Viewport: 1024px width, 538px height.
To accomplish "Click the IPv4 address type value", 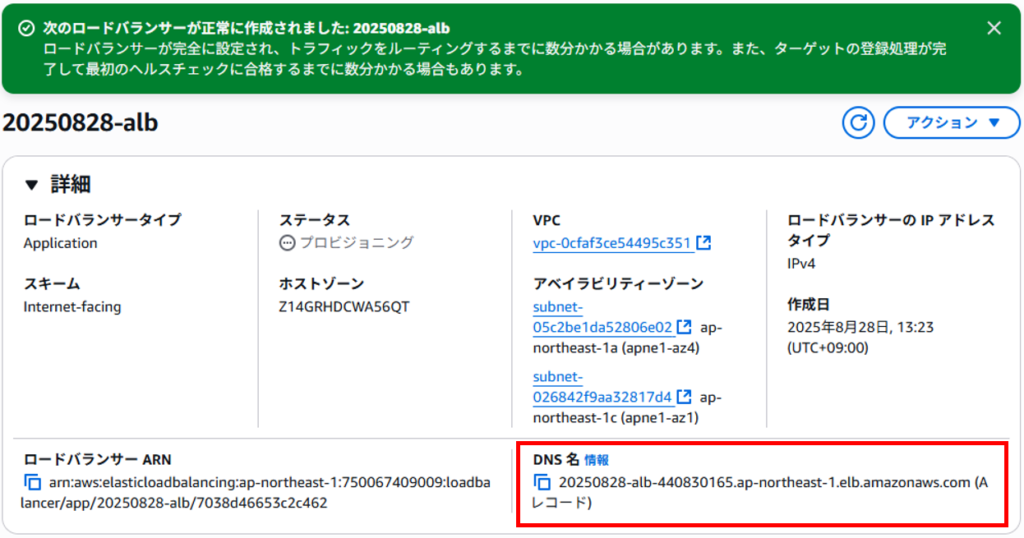I will pyautogui.click(x=801, y=264).
